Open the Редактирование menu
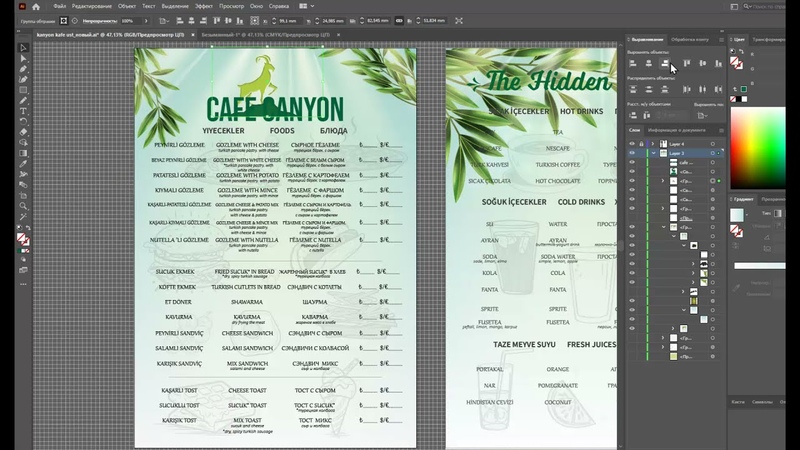800x450 pixels. pos(91,6)
